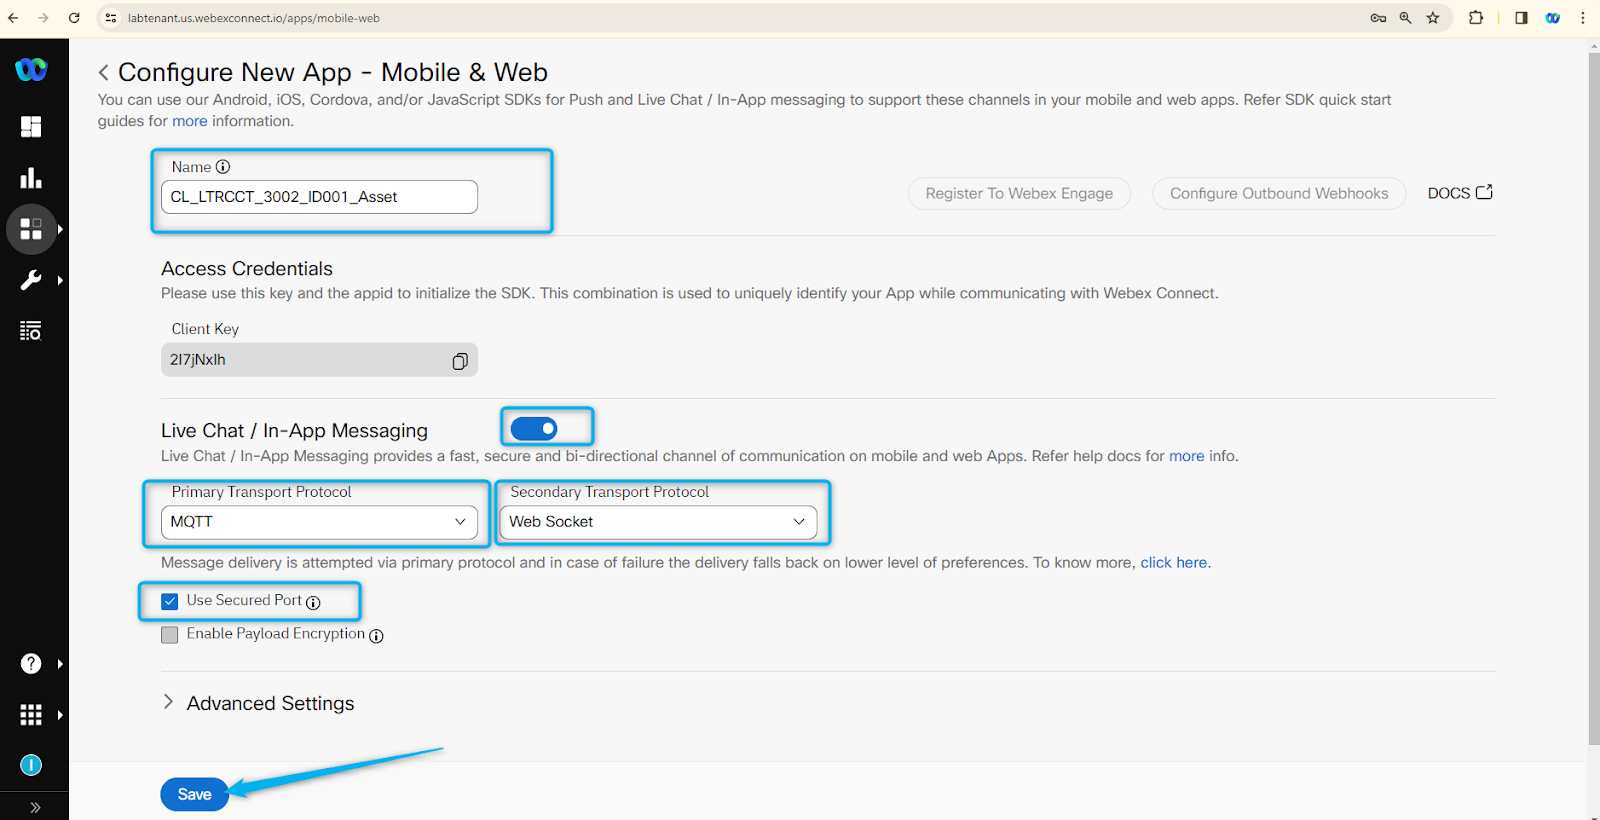Open the Reports bar chart icon
The image size is (1600, 820).
click(31, 178)
